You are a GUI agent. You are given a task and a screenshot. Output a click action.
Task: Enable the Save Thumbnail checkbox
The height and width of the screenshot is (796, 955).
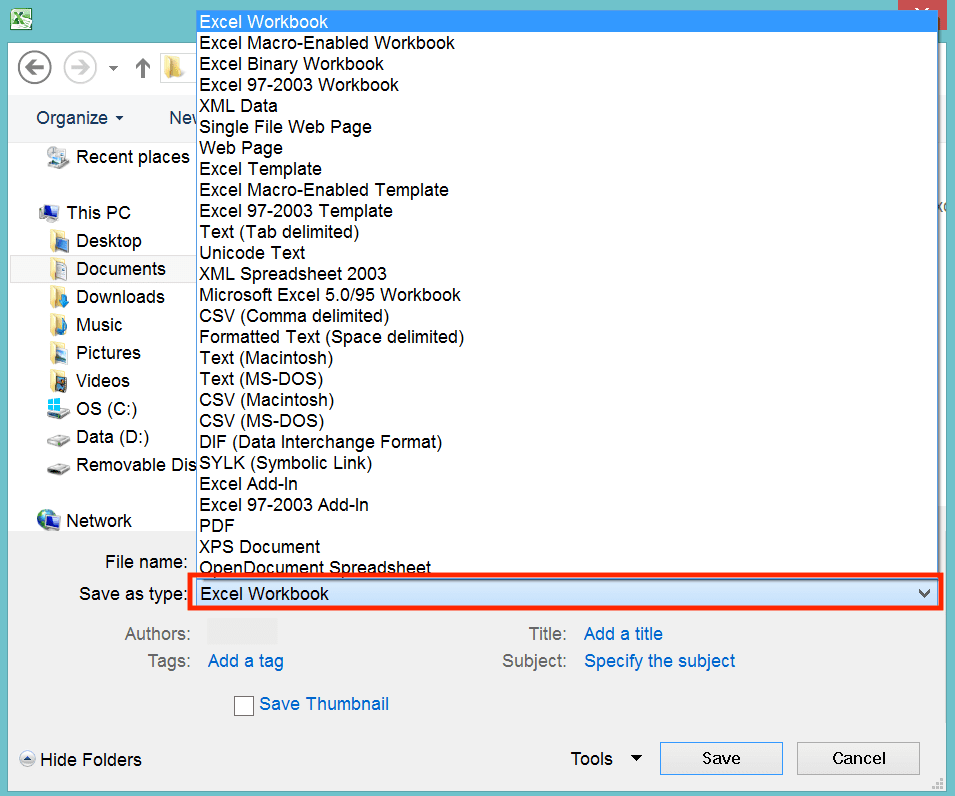pyautogui.click(x=244, y=706)
